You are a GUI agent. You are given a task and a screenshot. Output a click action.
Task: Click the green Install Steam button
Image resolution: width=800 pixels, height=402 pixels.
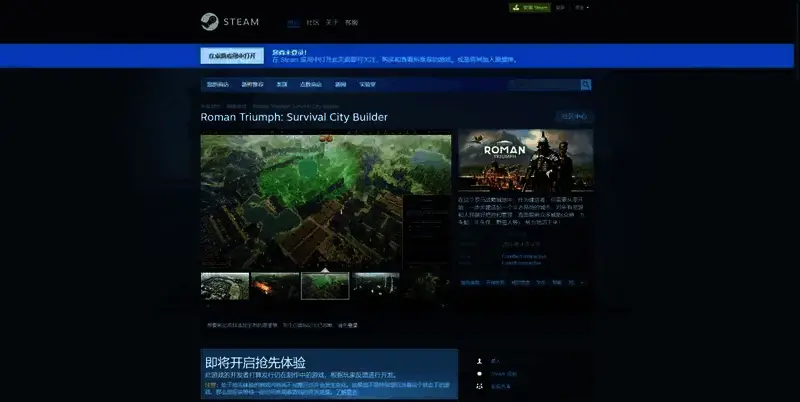[530, 8]
